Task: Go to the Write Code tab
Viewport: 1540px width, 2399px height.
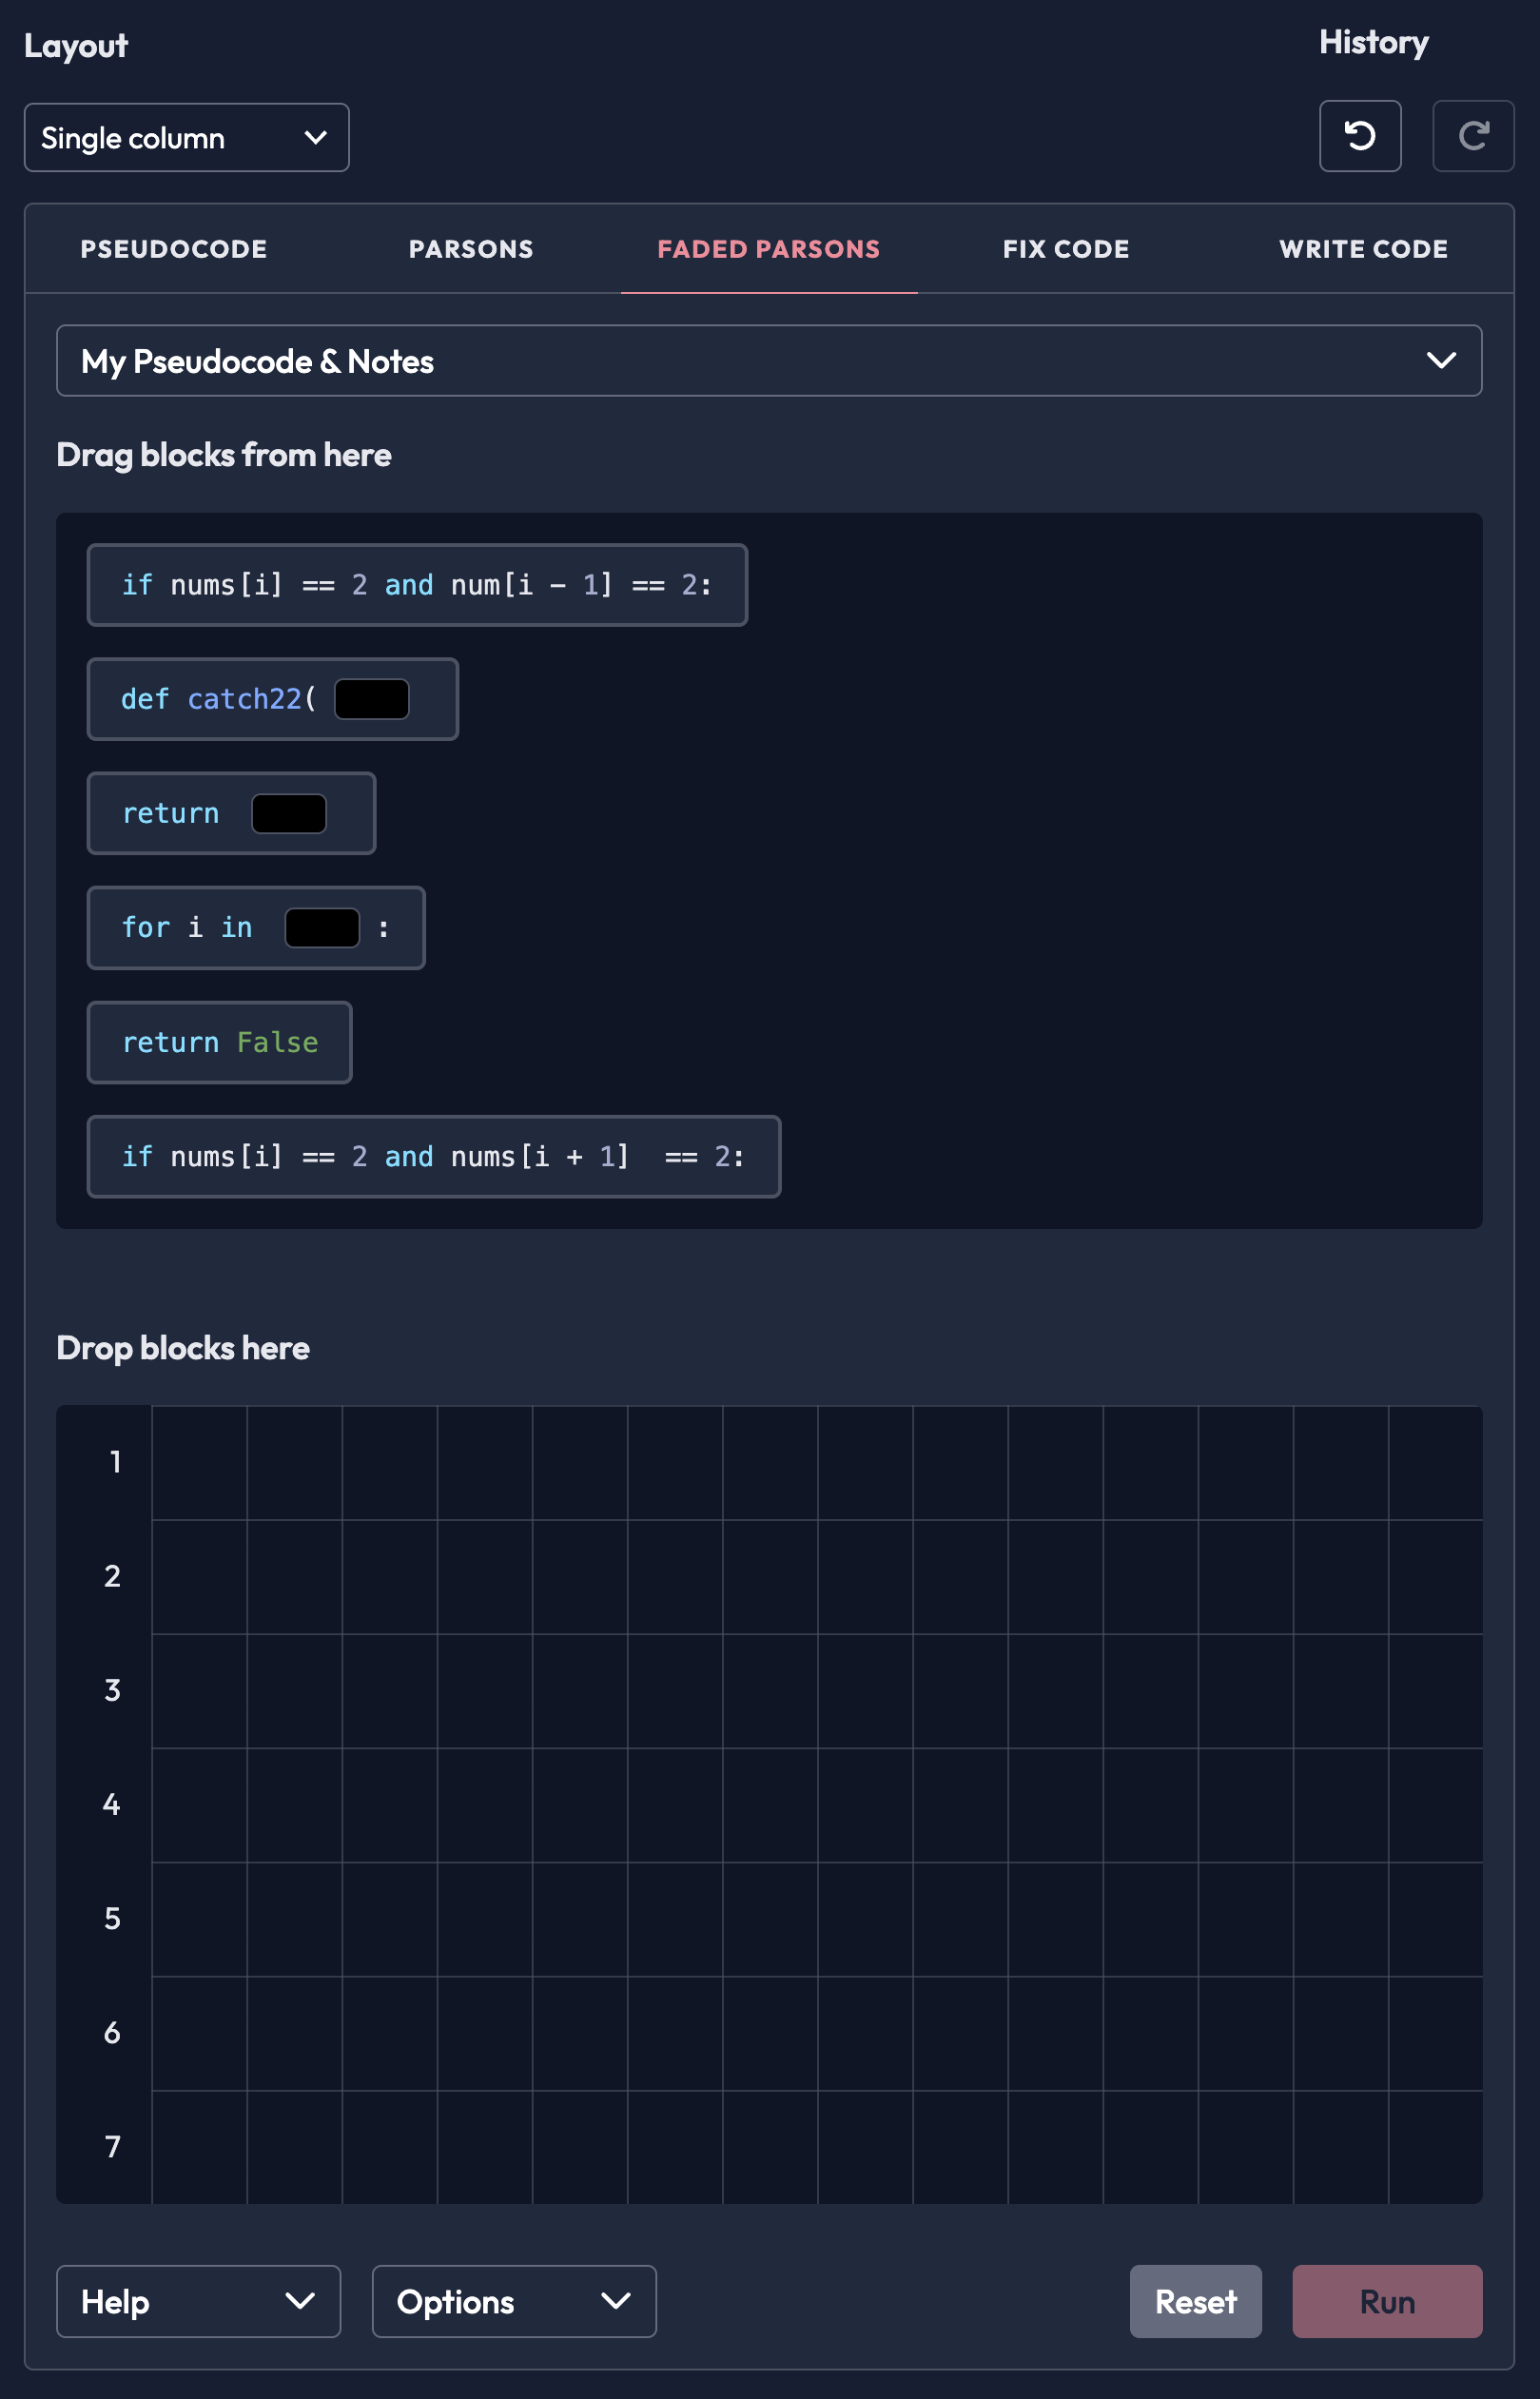Action: (1363, 249)
